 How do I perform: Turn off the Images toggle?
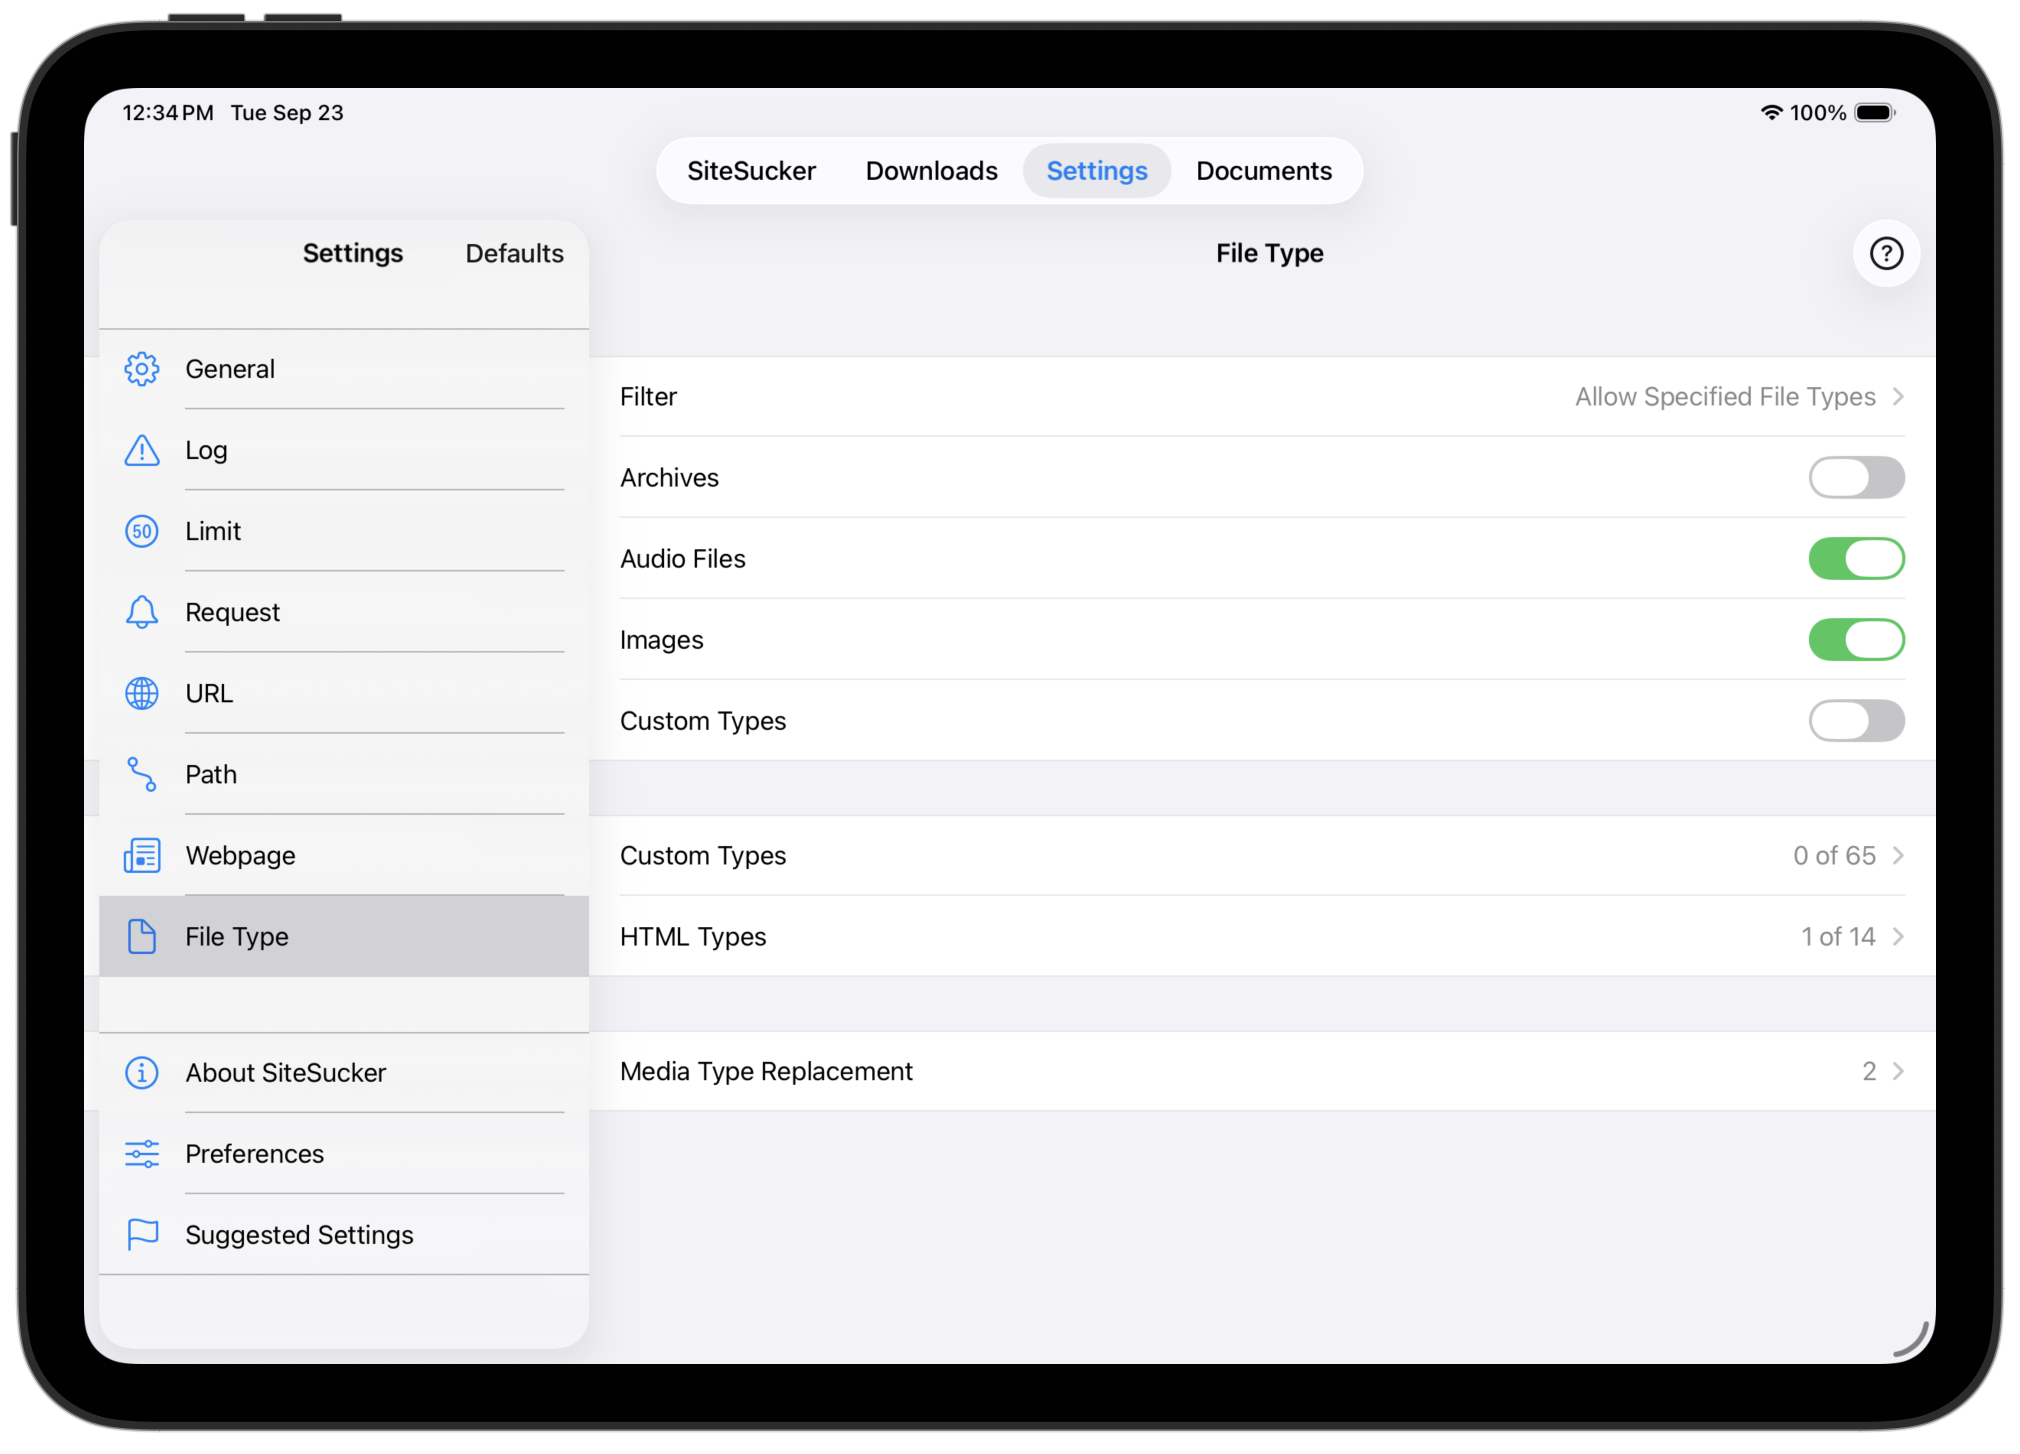coord(1856,640)
